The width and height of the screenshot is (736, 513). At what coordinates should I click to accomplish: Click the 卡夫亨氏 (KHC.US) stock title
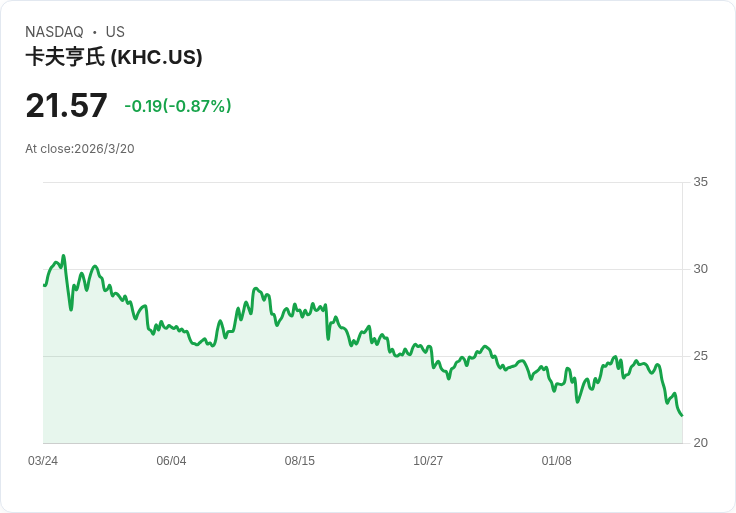(x=114, y=57)
